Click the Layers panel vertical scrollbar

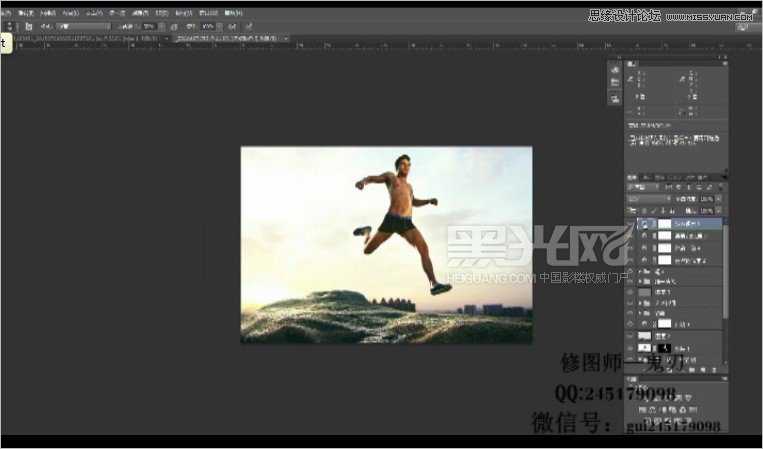click(726, 280)
